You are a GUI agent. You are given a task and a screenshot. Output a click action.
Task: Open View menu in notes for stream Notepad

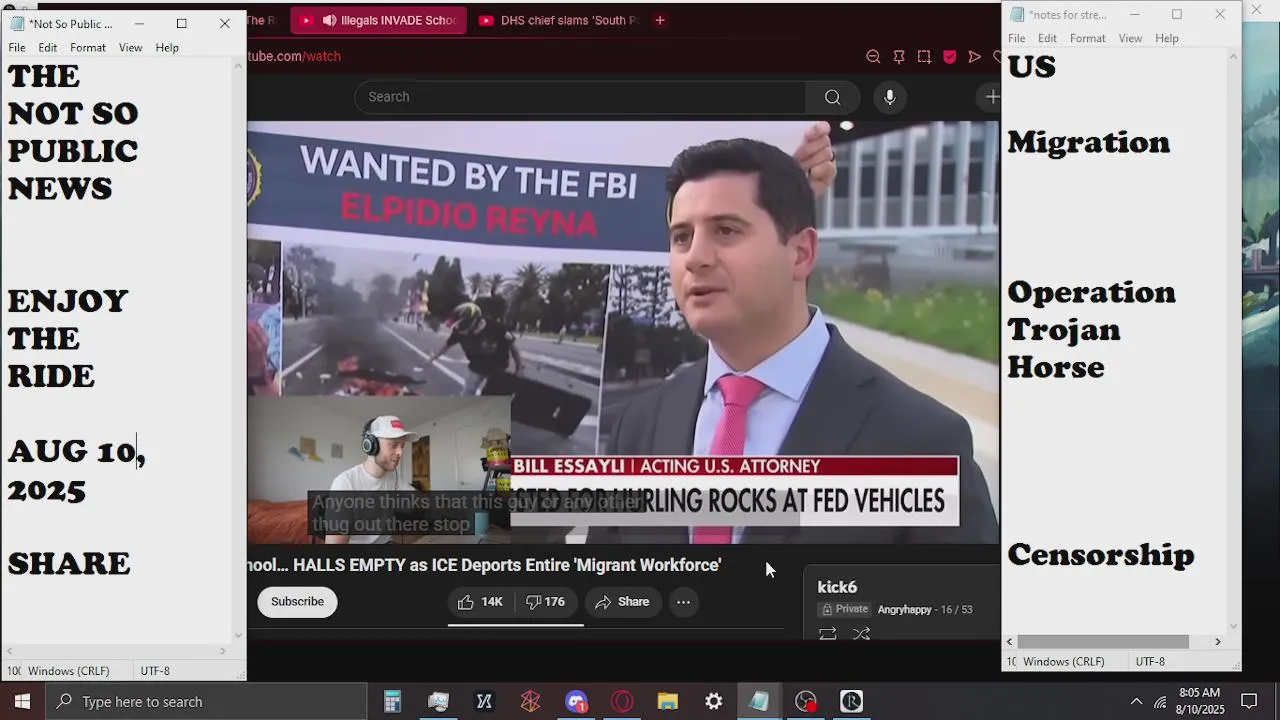[1131, 38]
